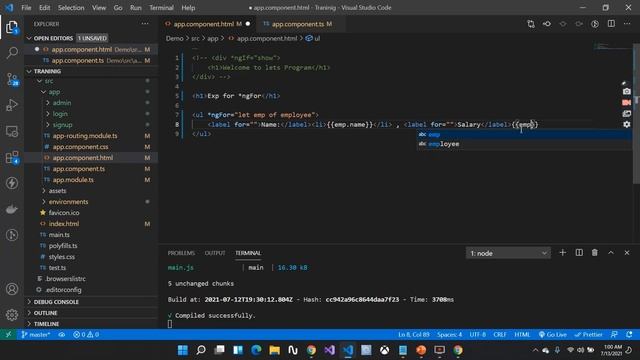640x360 pixels.
Task: Close the terminal panel
Action: click(x=627, y=253)
